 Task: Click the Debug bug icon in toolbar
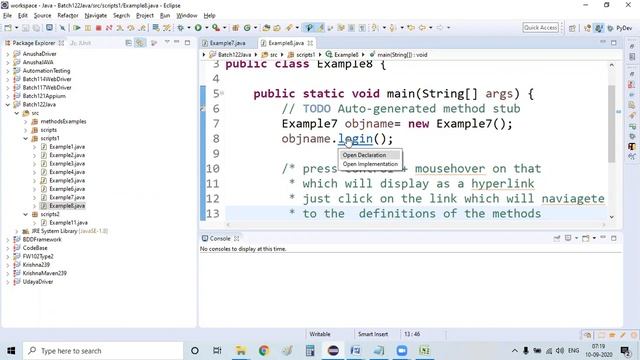pyautogui.click(x=180, y=28)
